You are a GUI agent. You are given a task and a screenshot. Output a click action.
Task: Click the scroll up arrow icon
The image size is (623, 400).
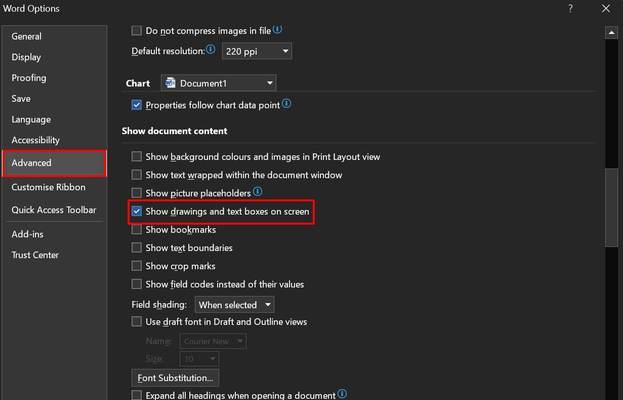(611, 33)
